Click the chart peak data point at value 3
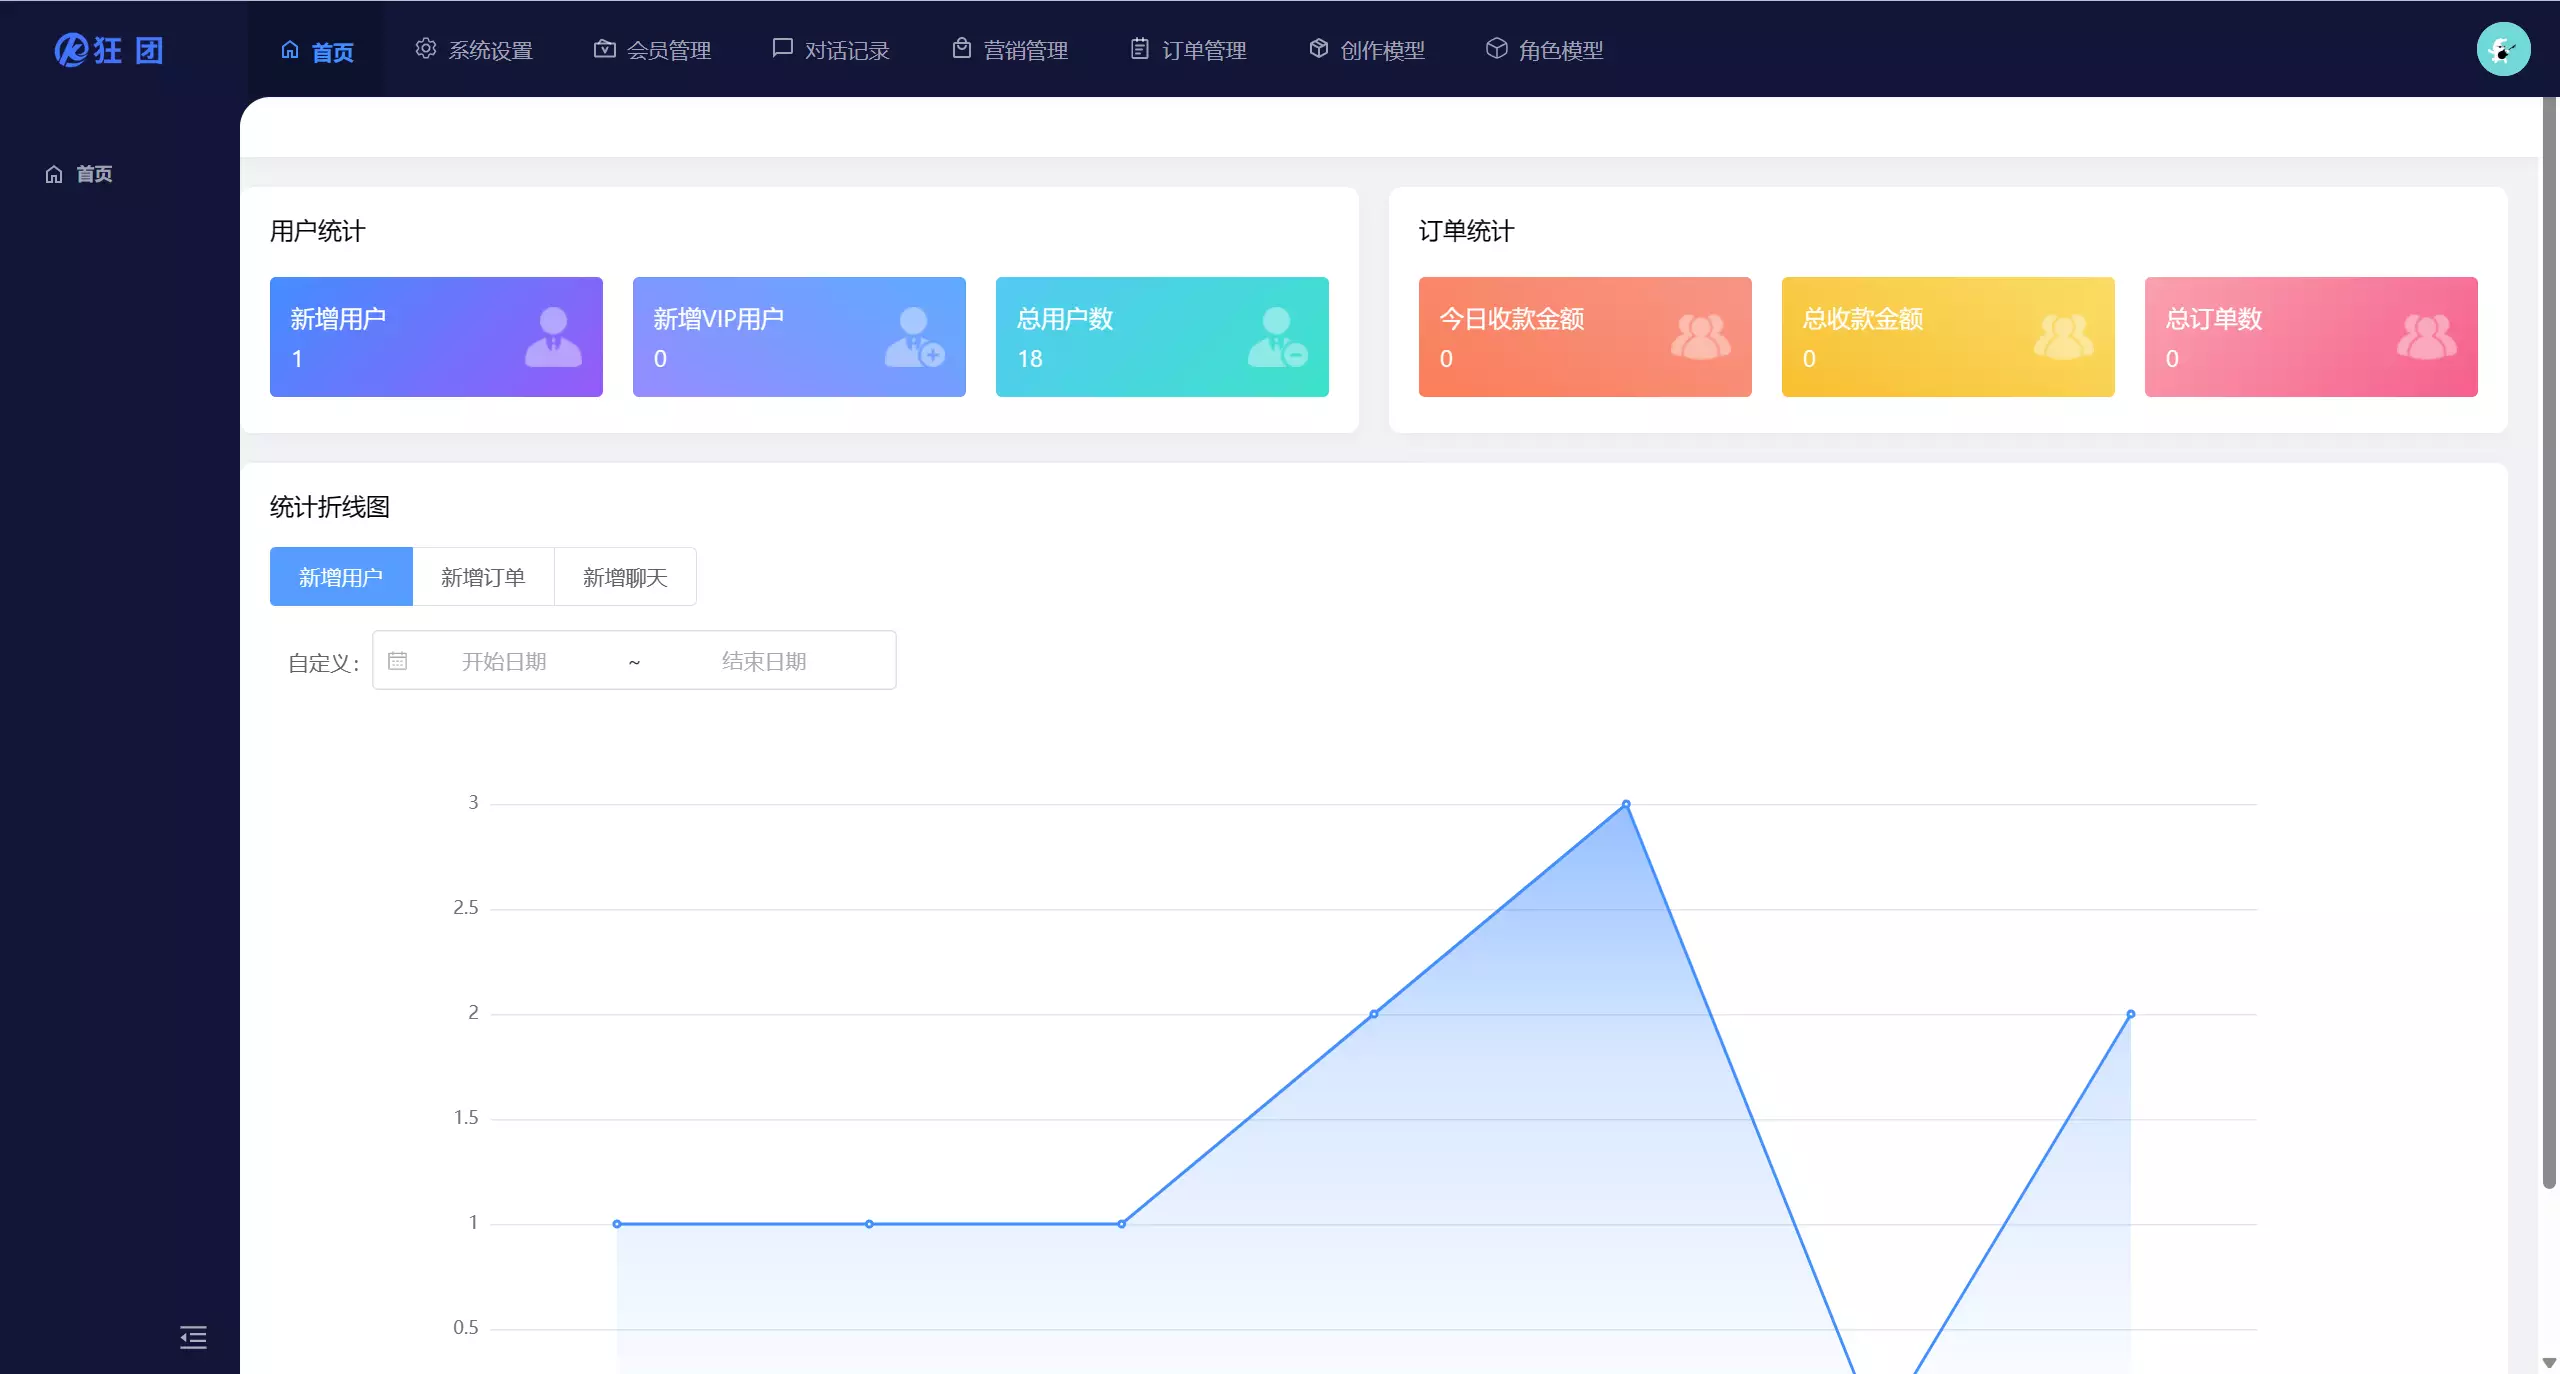The width and height of the screenshot is (2560, 1374). click(1626, 804)
